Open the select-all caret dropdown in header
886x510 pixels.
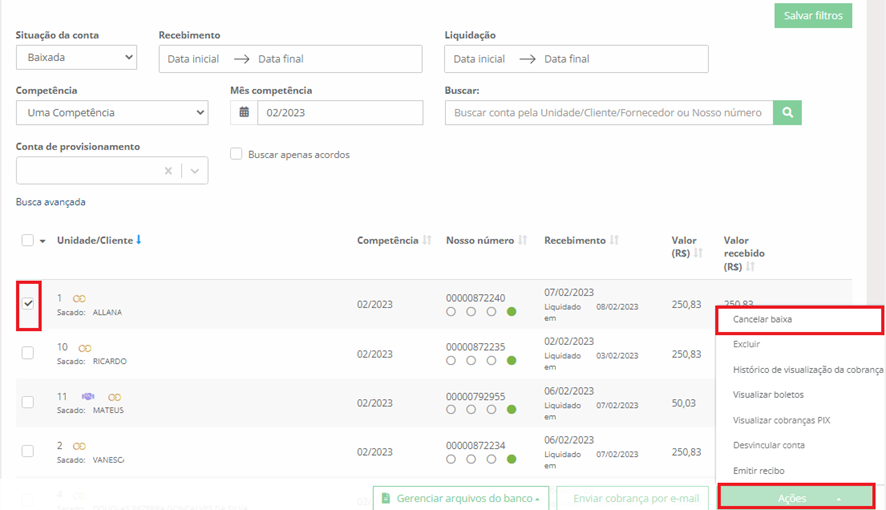pos(42,241)
